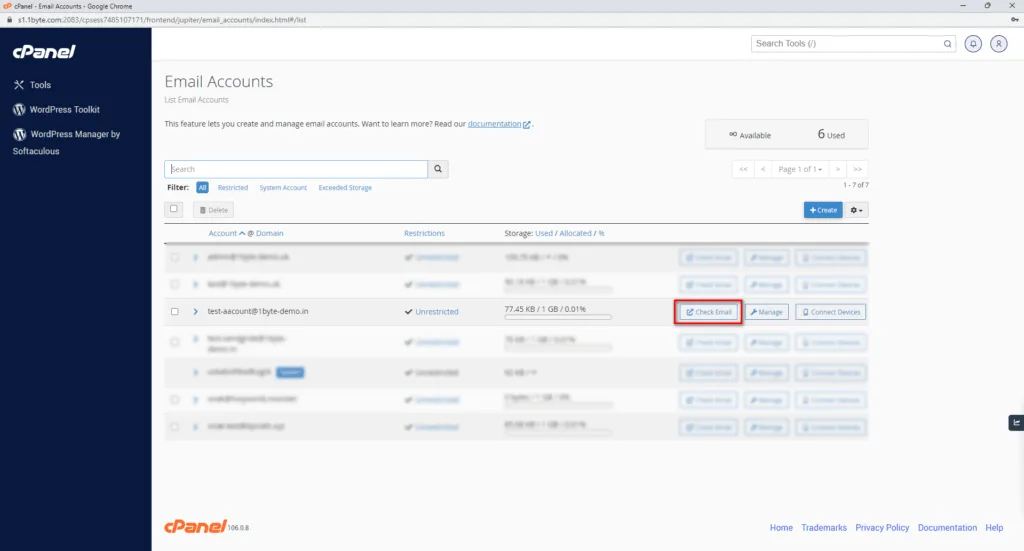Open the statistics toggle icon on right edge
This screenshot has height=551, width=1024.
pos(1016,423)
